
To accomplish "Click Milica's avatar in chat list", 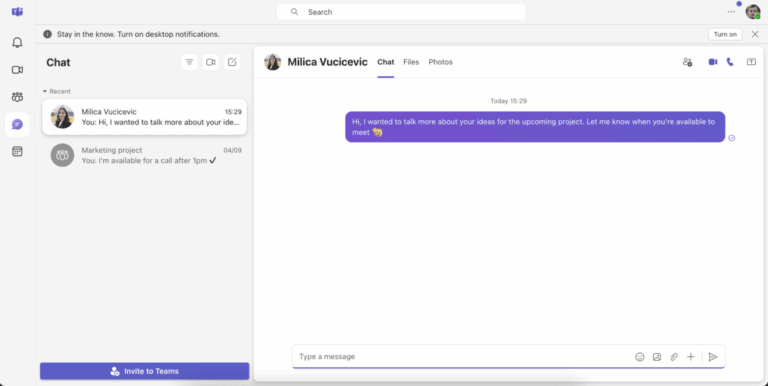I will tap(63, 117).
